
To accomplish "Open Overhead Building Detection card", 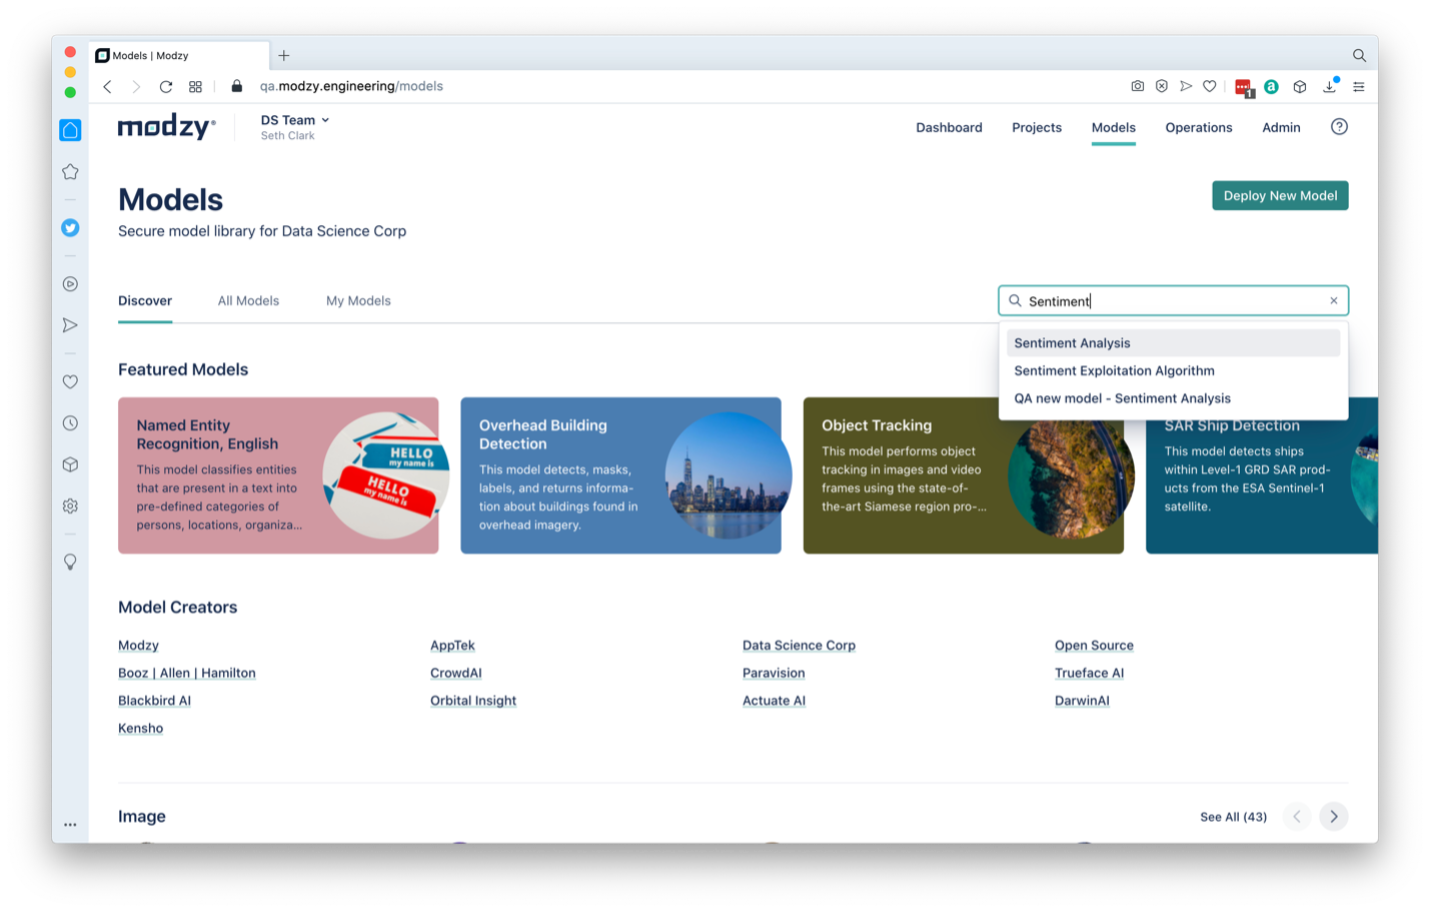I will [621, 476].
